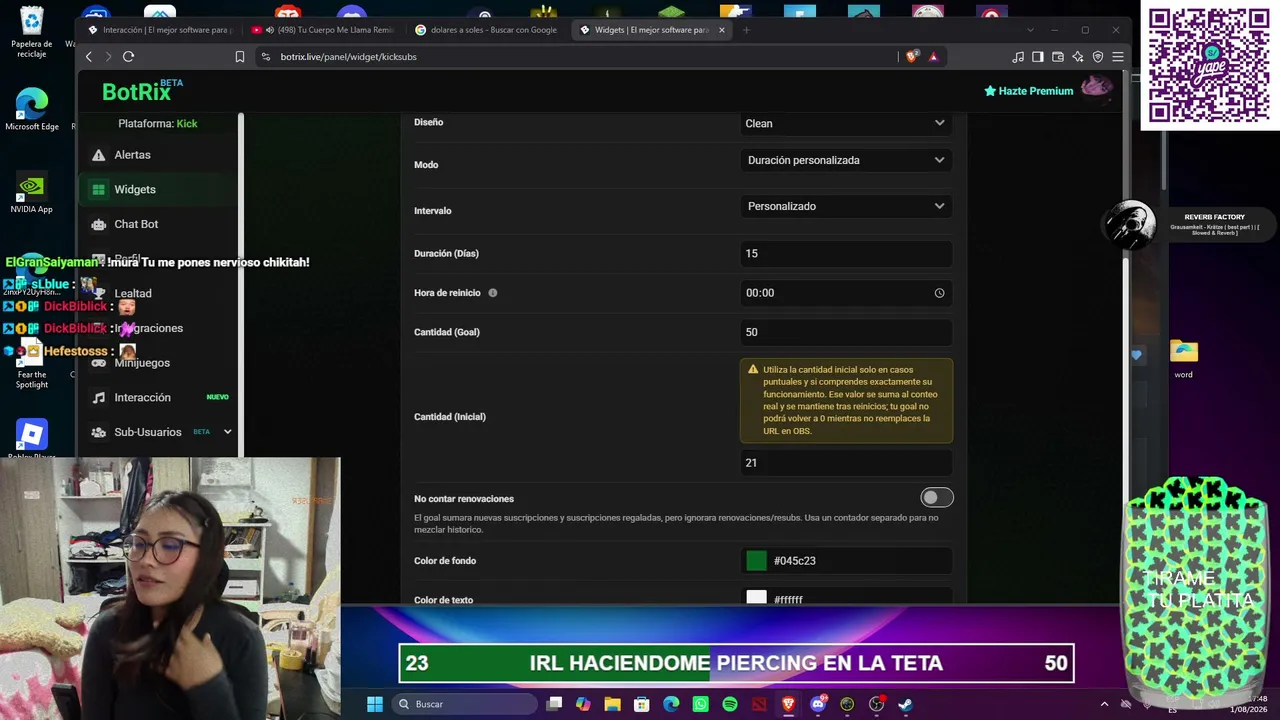Viewport: 1280px width, 720px height.
Task: Click the browser address bar URL
Action: click(348, 57)
